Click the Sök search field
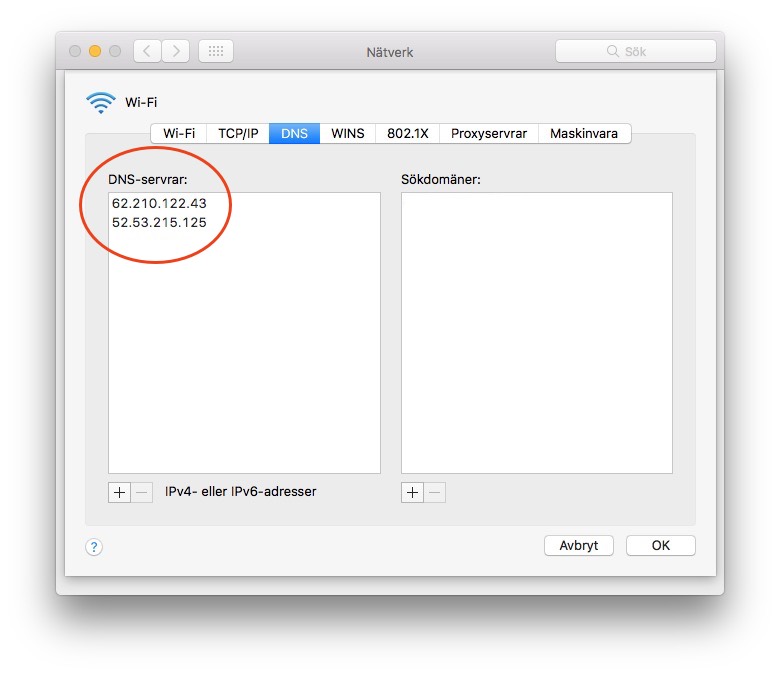 coord(636,51)
